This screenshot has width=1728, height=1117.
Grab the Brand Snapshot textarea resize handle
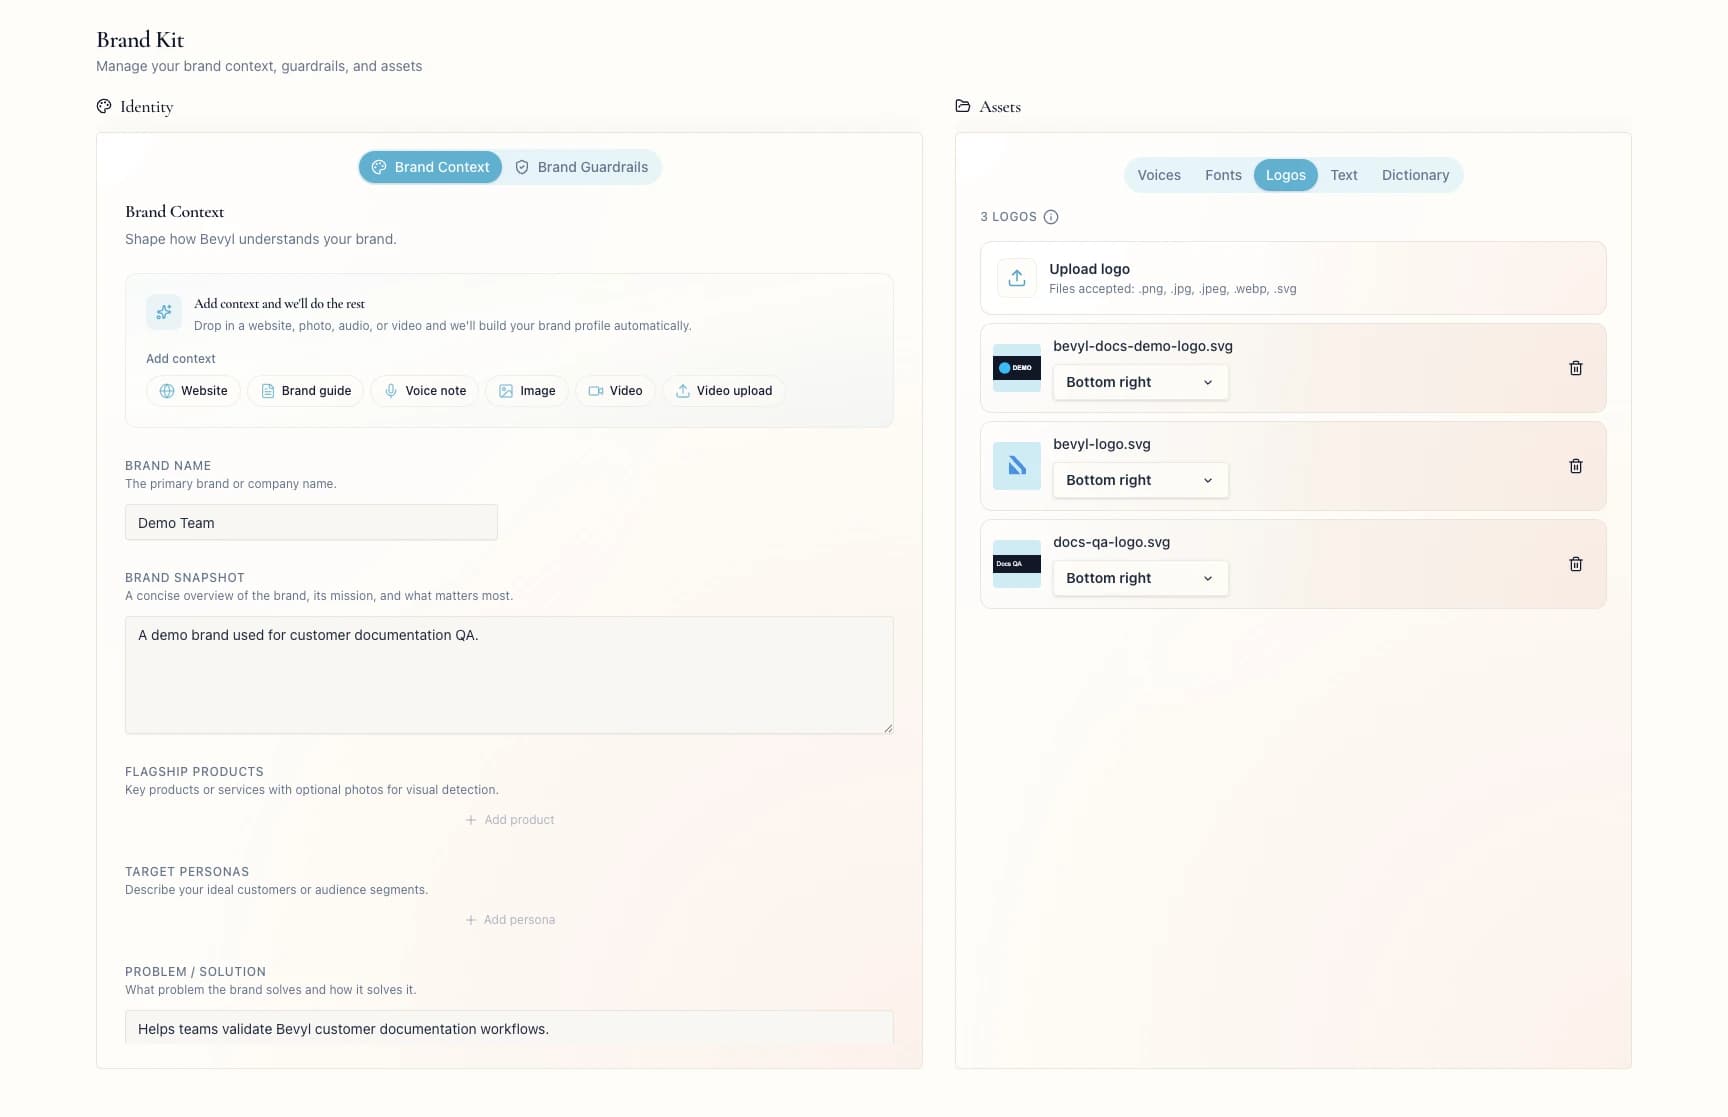tap(887, 728)
